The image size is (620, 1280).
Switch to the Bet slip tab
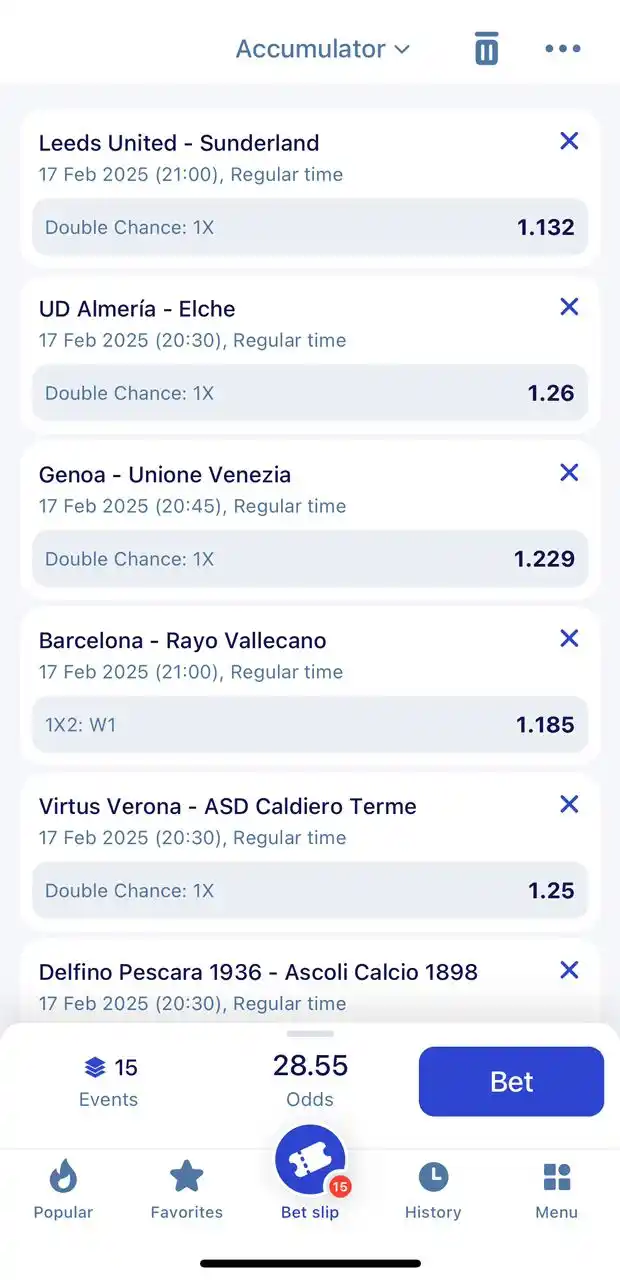point(310,1180)
